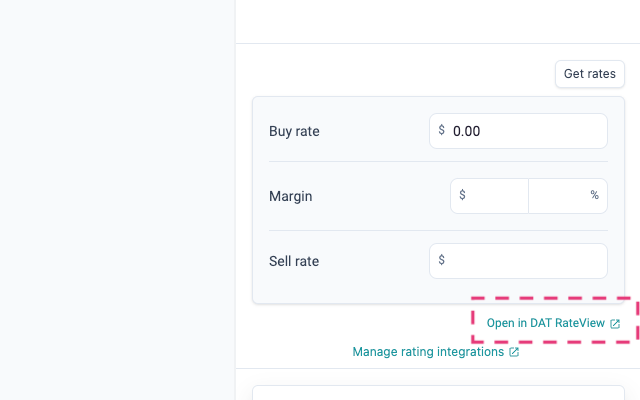The height and width of the screenshot is (400, 640).
Task: Open the DAT RateView link
Action: [x=546, y=323]
